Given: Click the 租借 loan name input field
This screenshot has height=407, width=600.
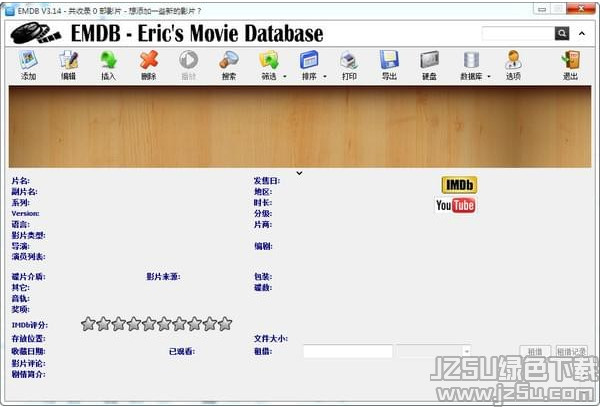Looking at the screenshot, I should click(x=348, y=351).
